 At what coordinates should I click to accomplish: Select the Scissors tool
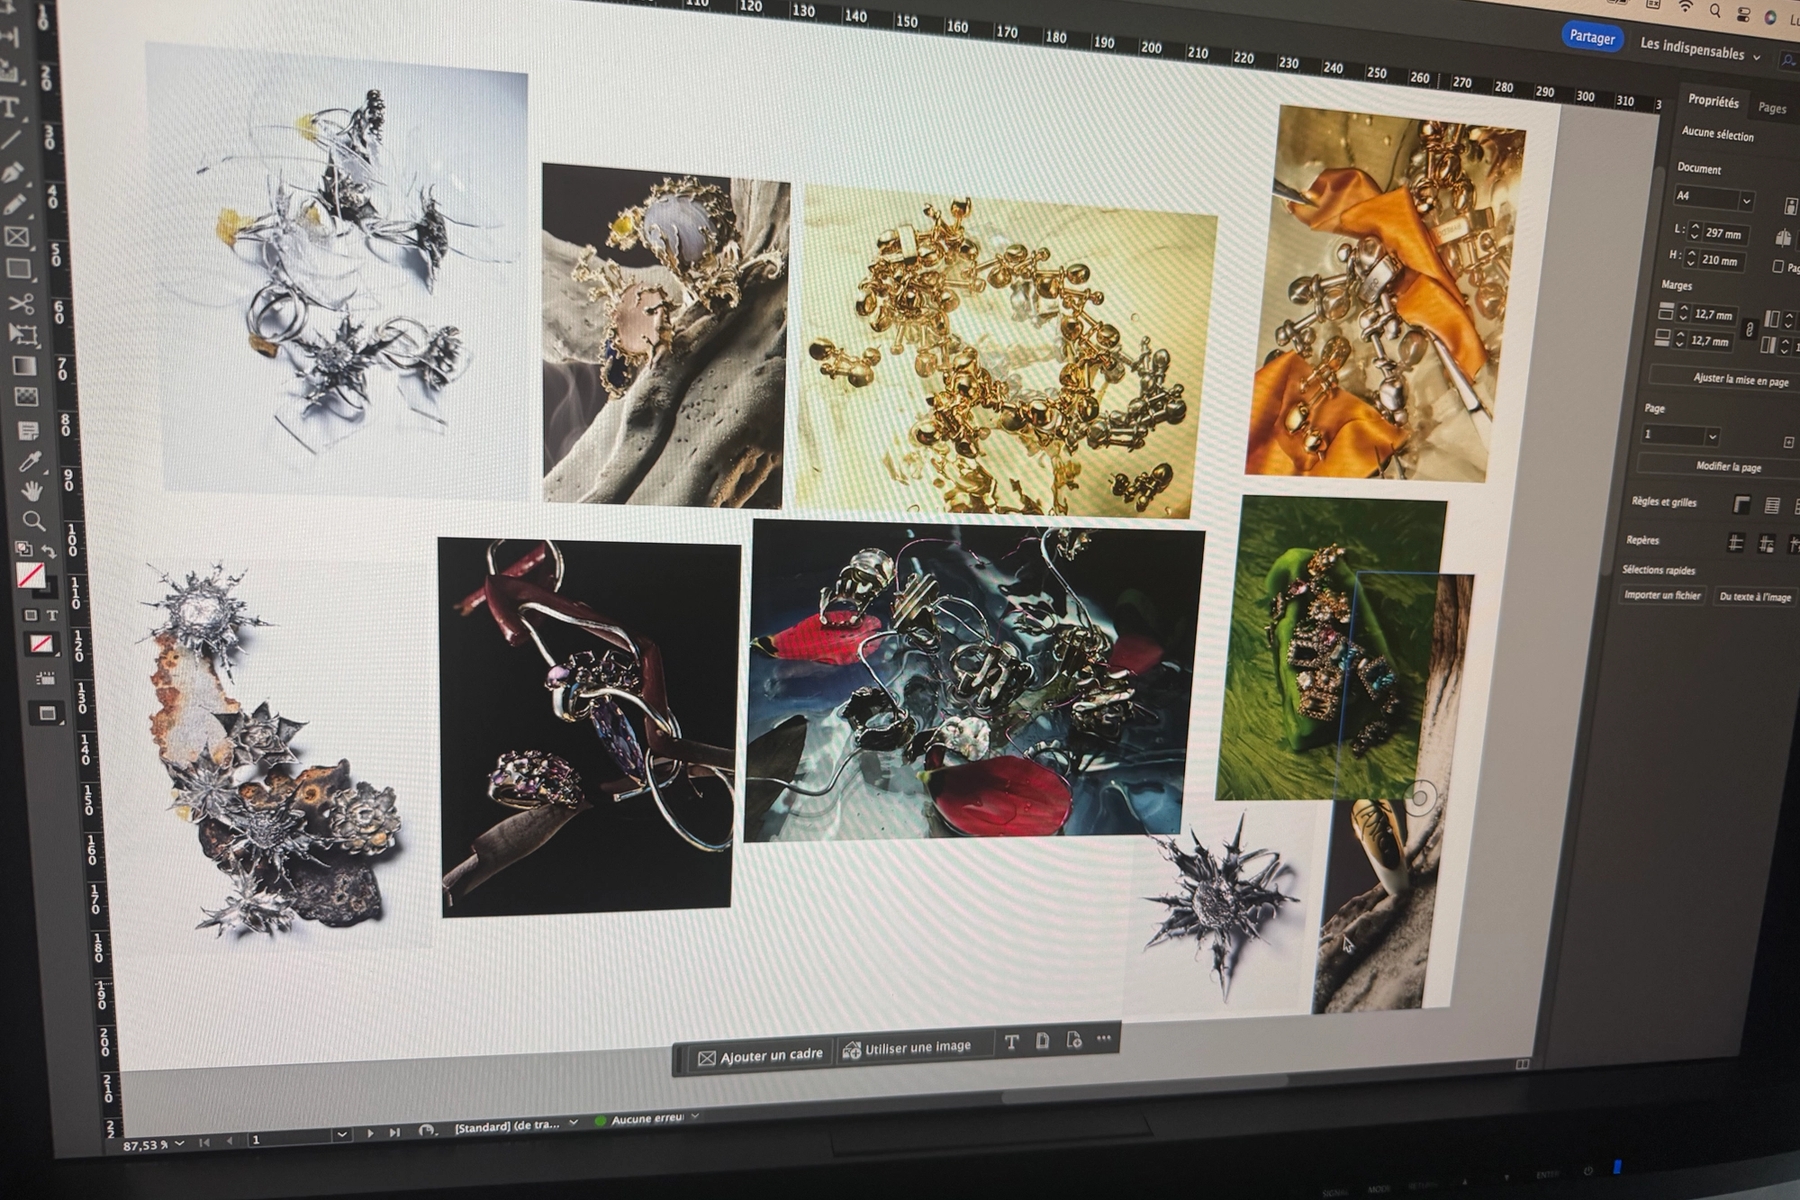pos(20,302)
